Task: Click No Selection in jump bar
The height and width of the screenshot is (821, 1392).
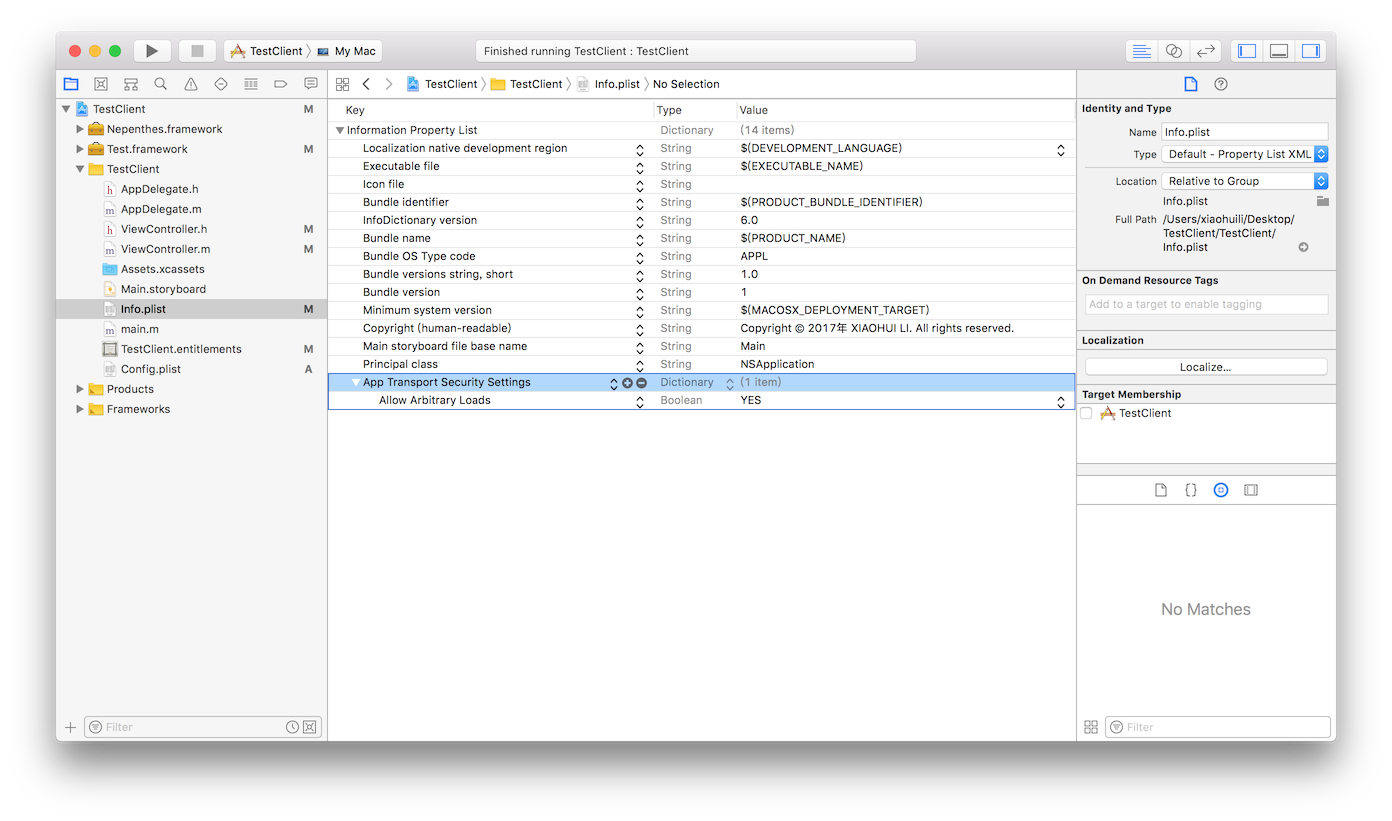Action: point(686,84)
